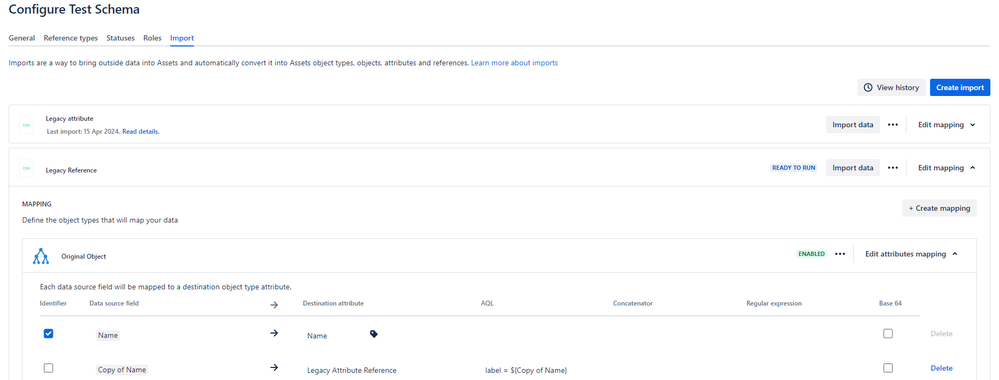Open the three-dots menu for Legacy Reference import

click(893, 168)
